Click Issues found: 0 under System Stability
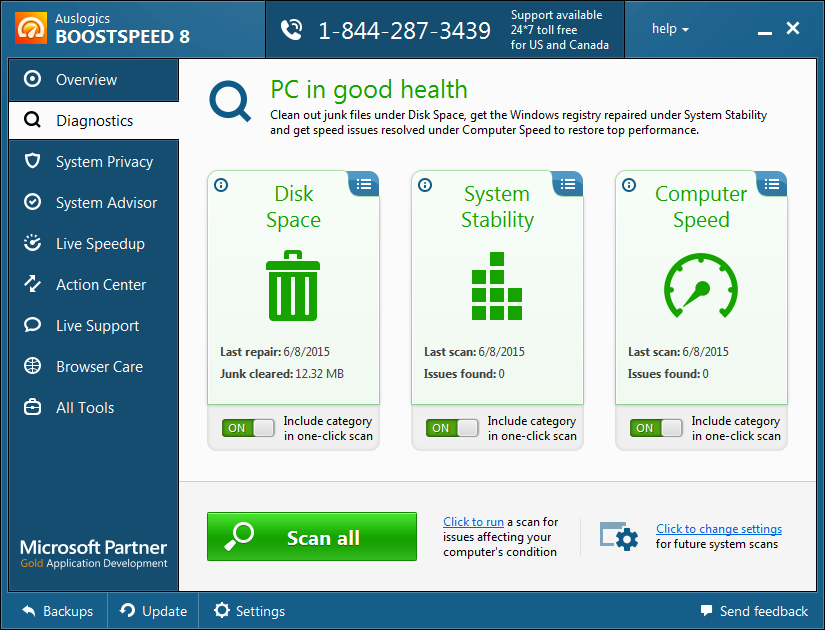This screenshot has width=825, height=630. [464, 374]
